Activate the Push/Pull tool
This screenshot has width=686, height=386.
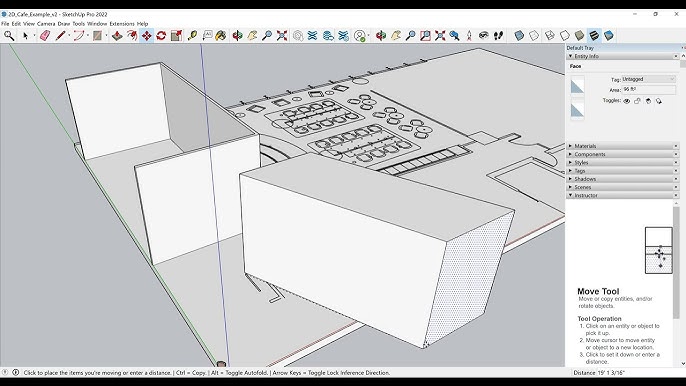click(117, 35)
